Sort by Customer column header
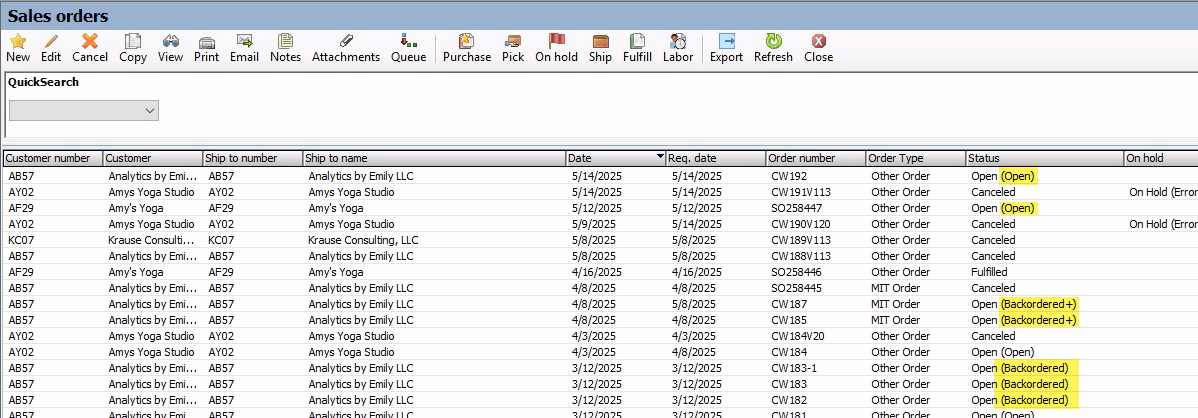 [x=153, y=158]
